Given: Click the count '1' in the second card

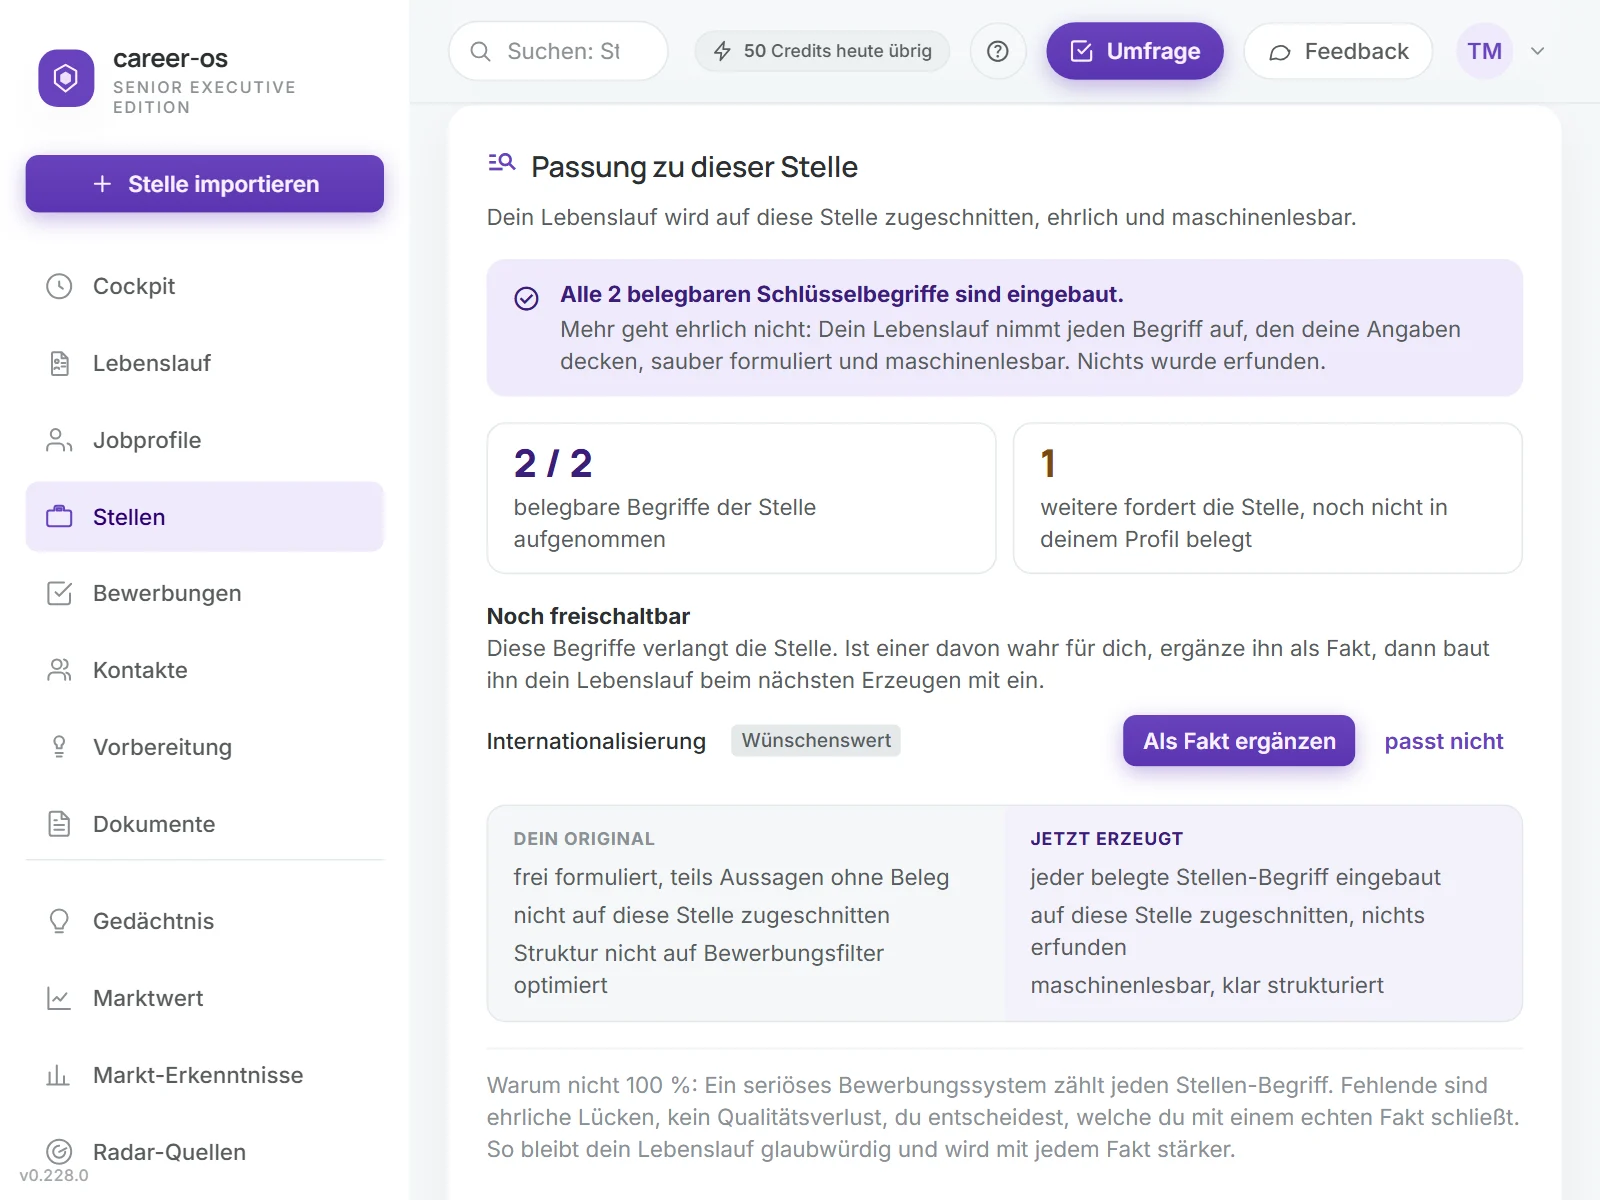Looking at the screenshot, I should pos(1048,463).
